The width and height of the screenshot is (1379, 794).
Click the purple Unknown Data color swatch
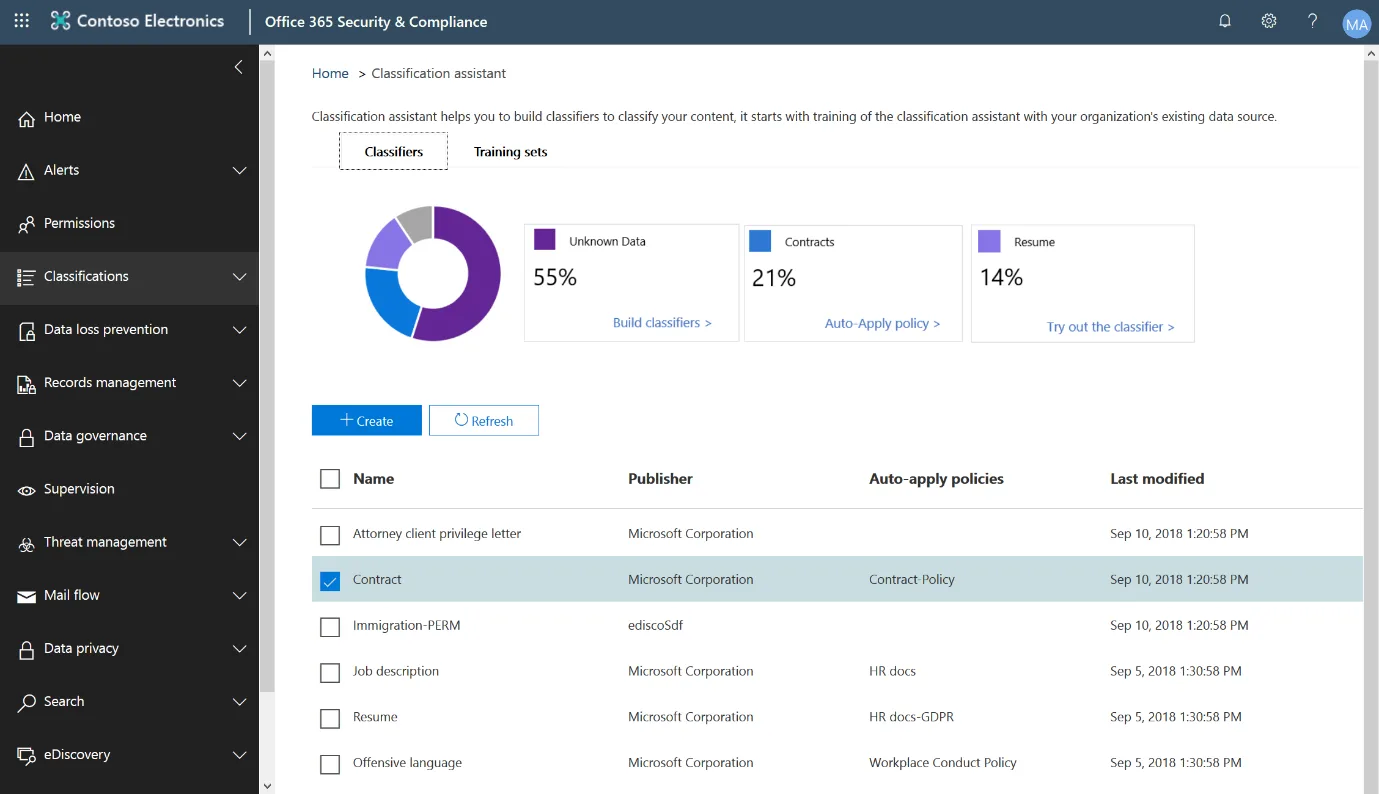coord(544,240)
